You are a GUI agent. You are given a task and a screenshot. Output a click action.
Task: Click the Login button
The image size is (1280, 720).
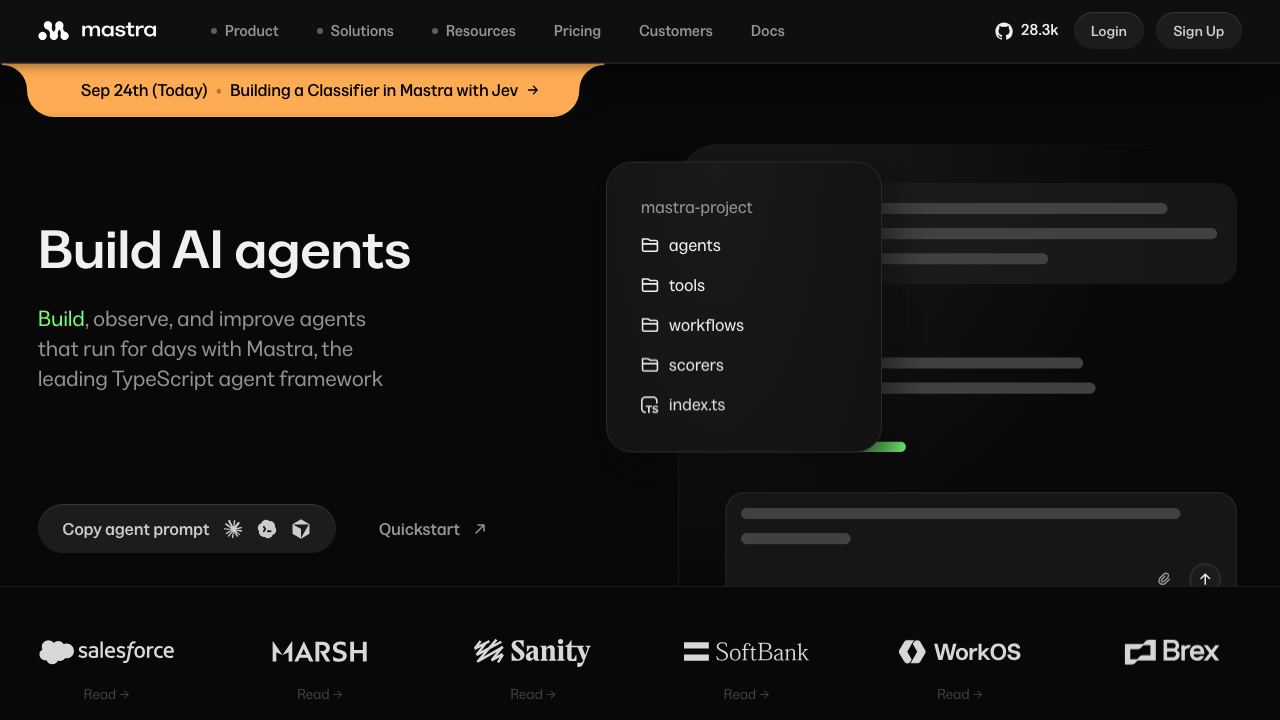click(x=1108, y=31)
